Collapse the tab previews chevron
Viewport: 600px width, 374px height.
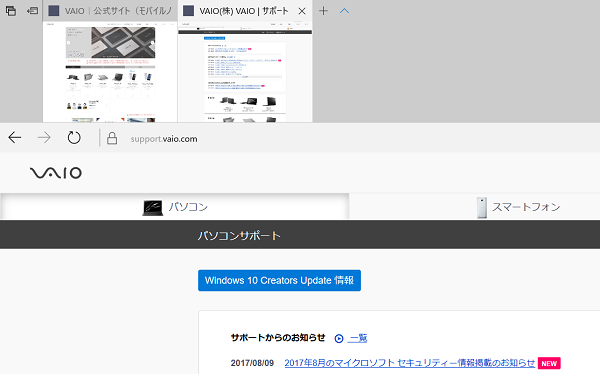tap(344, 11)
